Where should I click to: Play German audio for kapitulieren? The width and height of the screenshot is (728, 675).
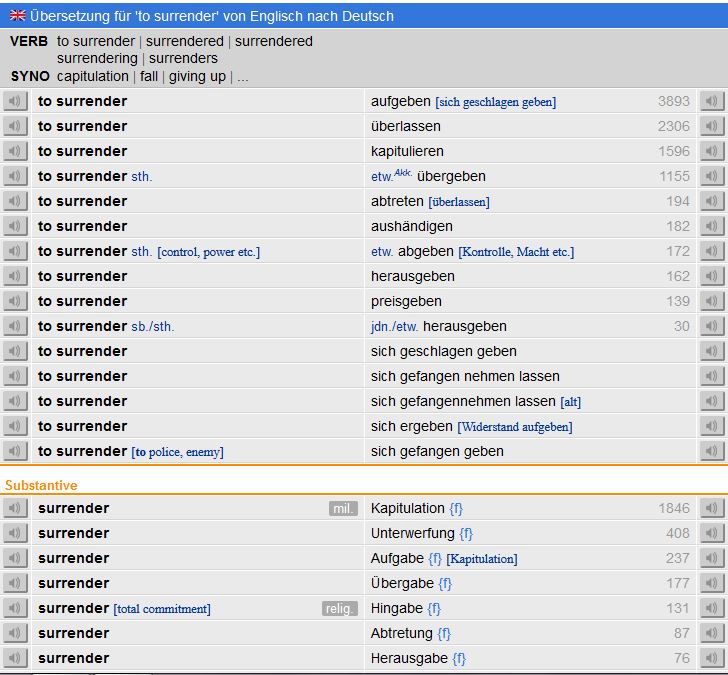pyautogui.click(x=711, y=151)
